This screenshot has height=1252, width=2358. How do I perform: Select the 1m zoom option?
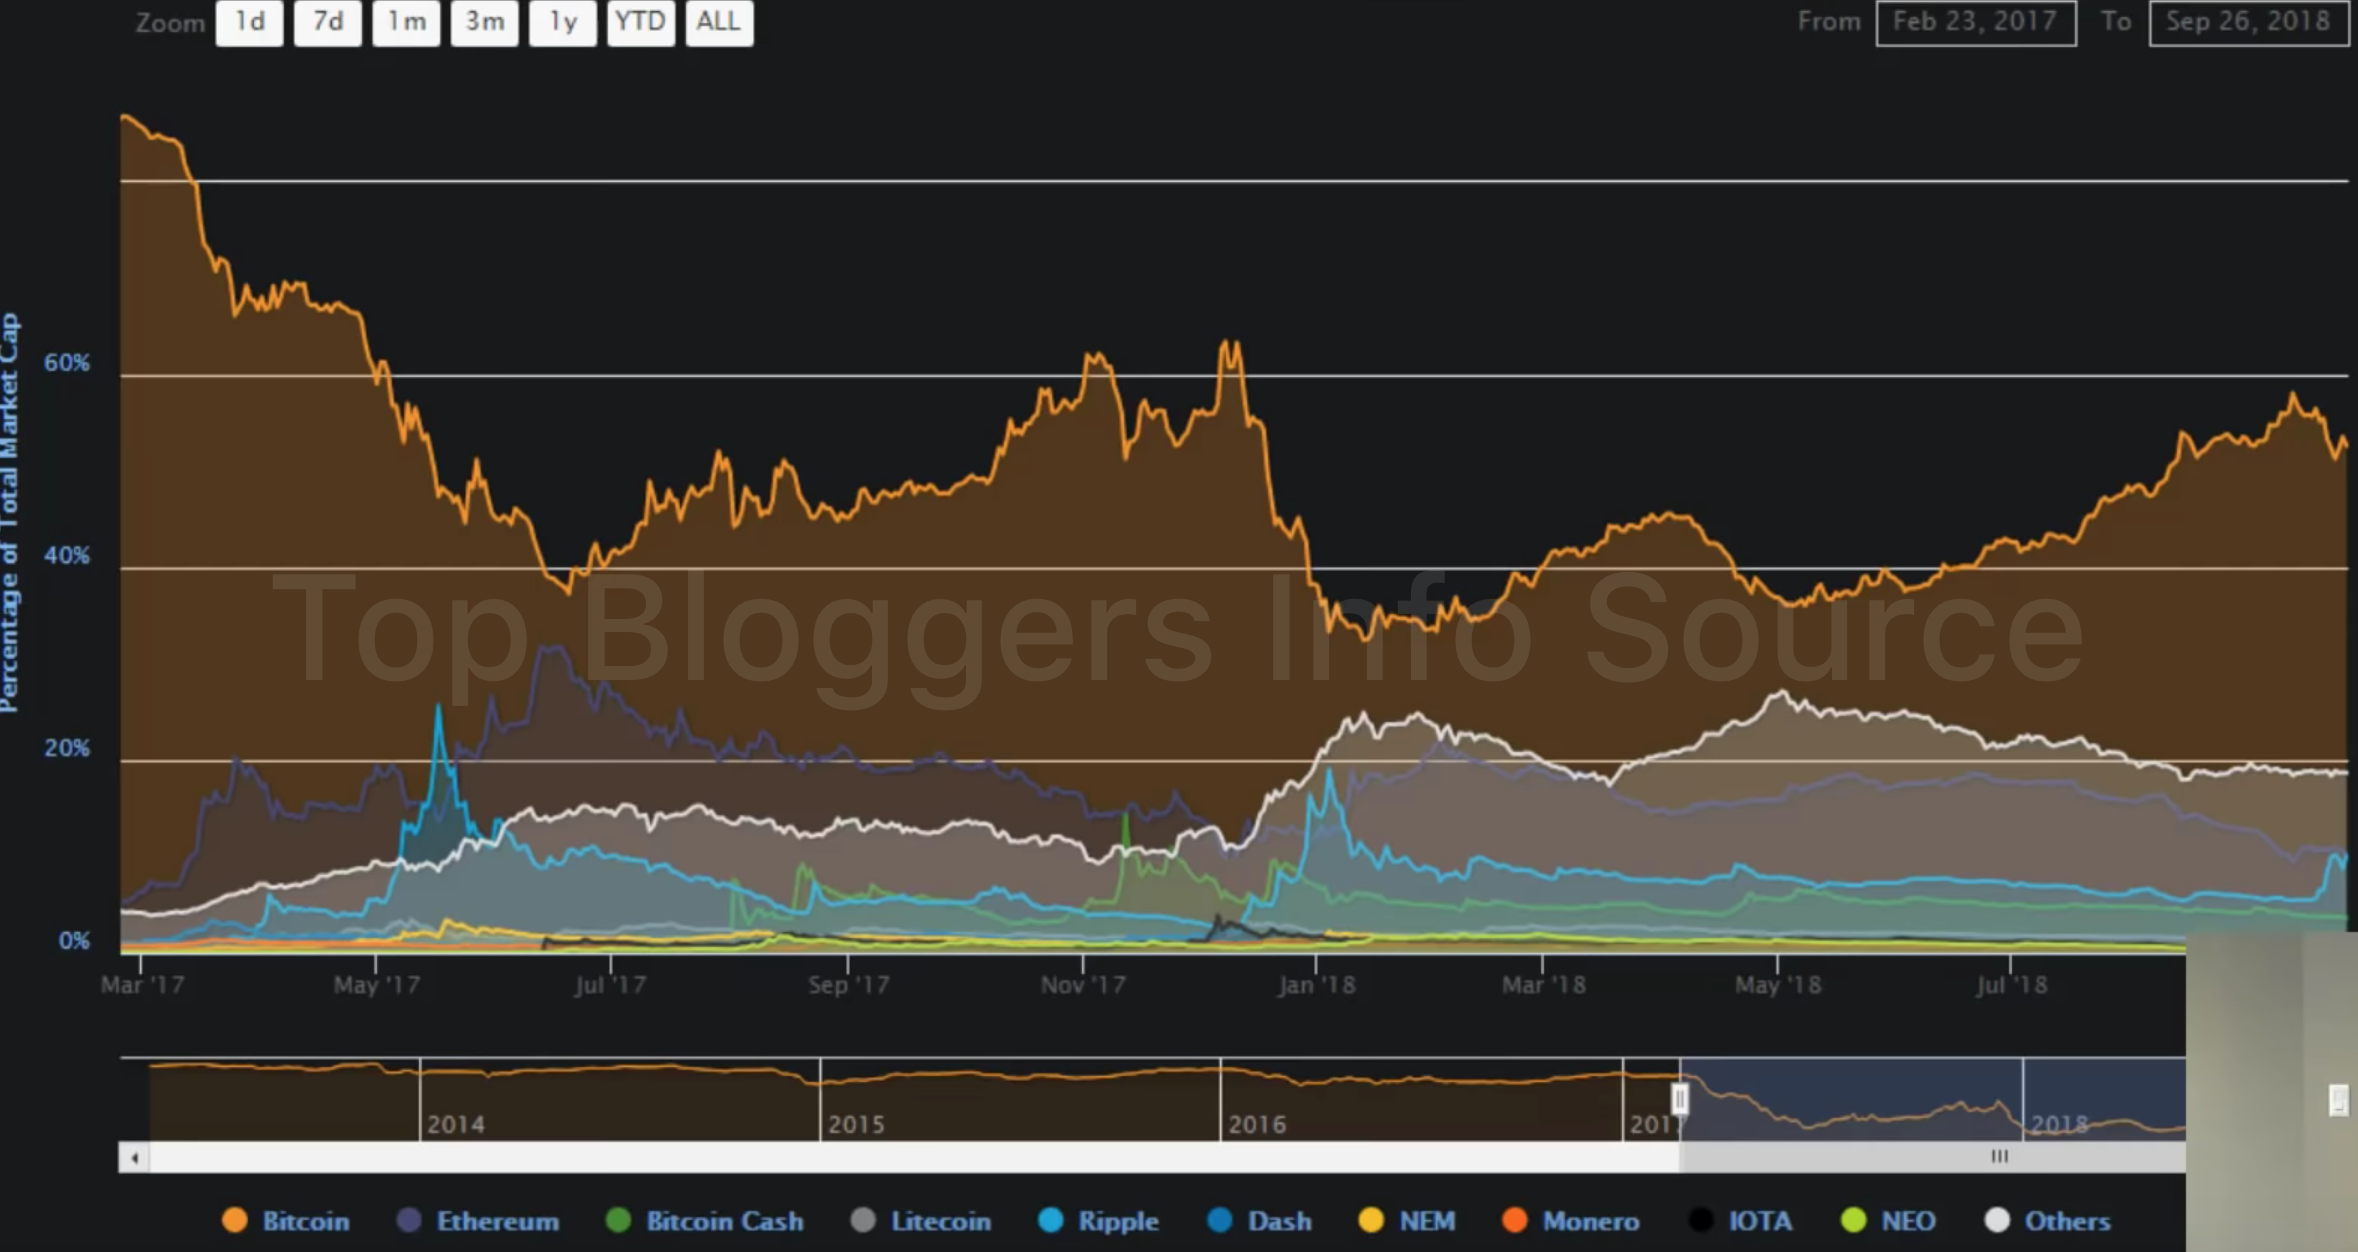(x=406, y=22)
